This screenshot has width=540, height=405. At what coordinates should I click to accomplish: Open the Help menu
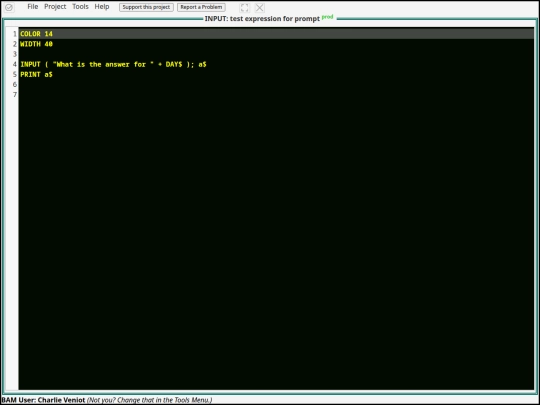[x=102, y=7]
